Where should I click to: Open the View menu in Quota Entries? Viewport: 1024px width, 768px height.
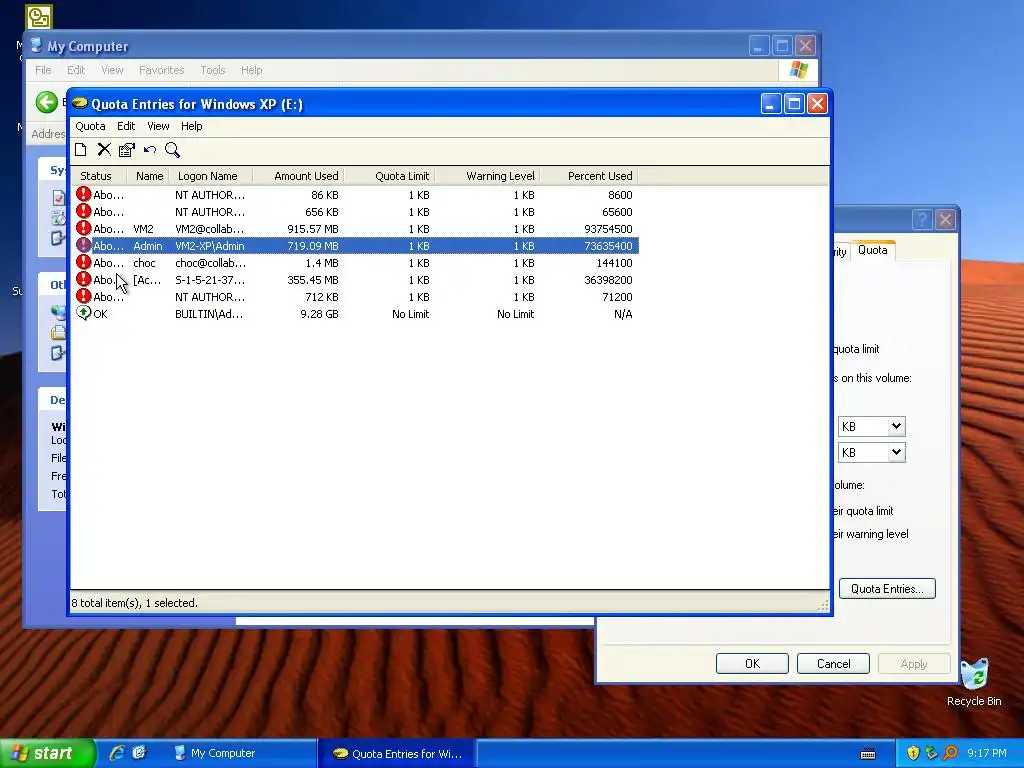pyautogui.click(x=158, y=126)
